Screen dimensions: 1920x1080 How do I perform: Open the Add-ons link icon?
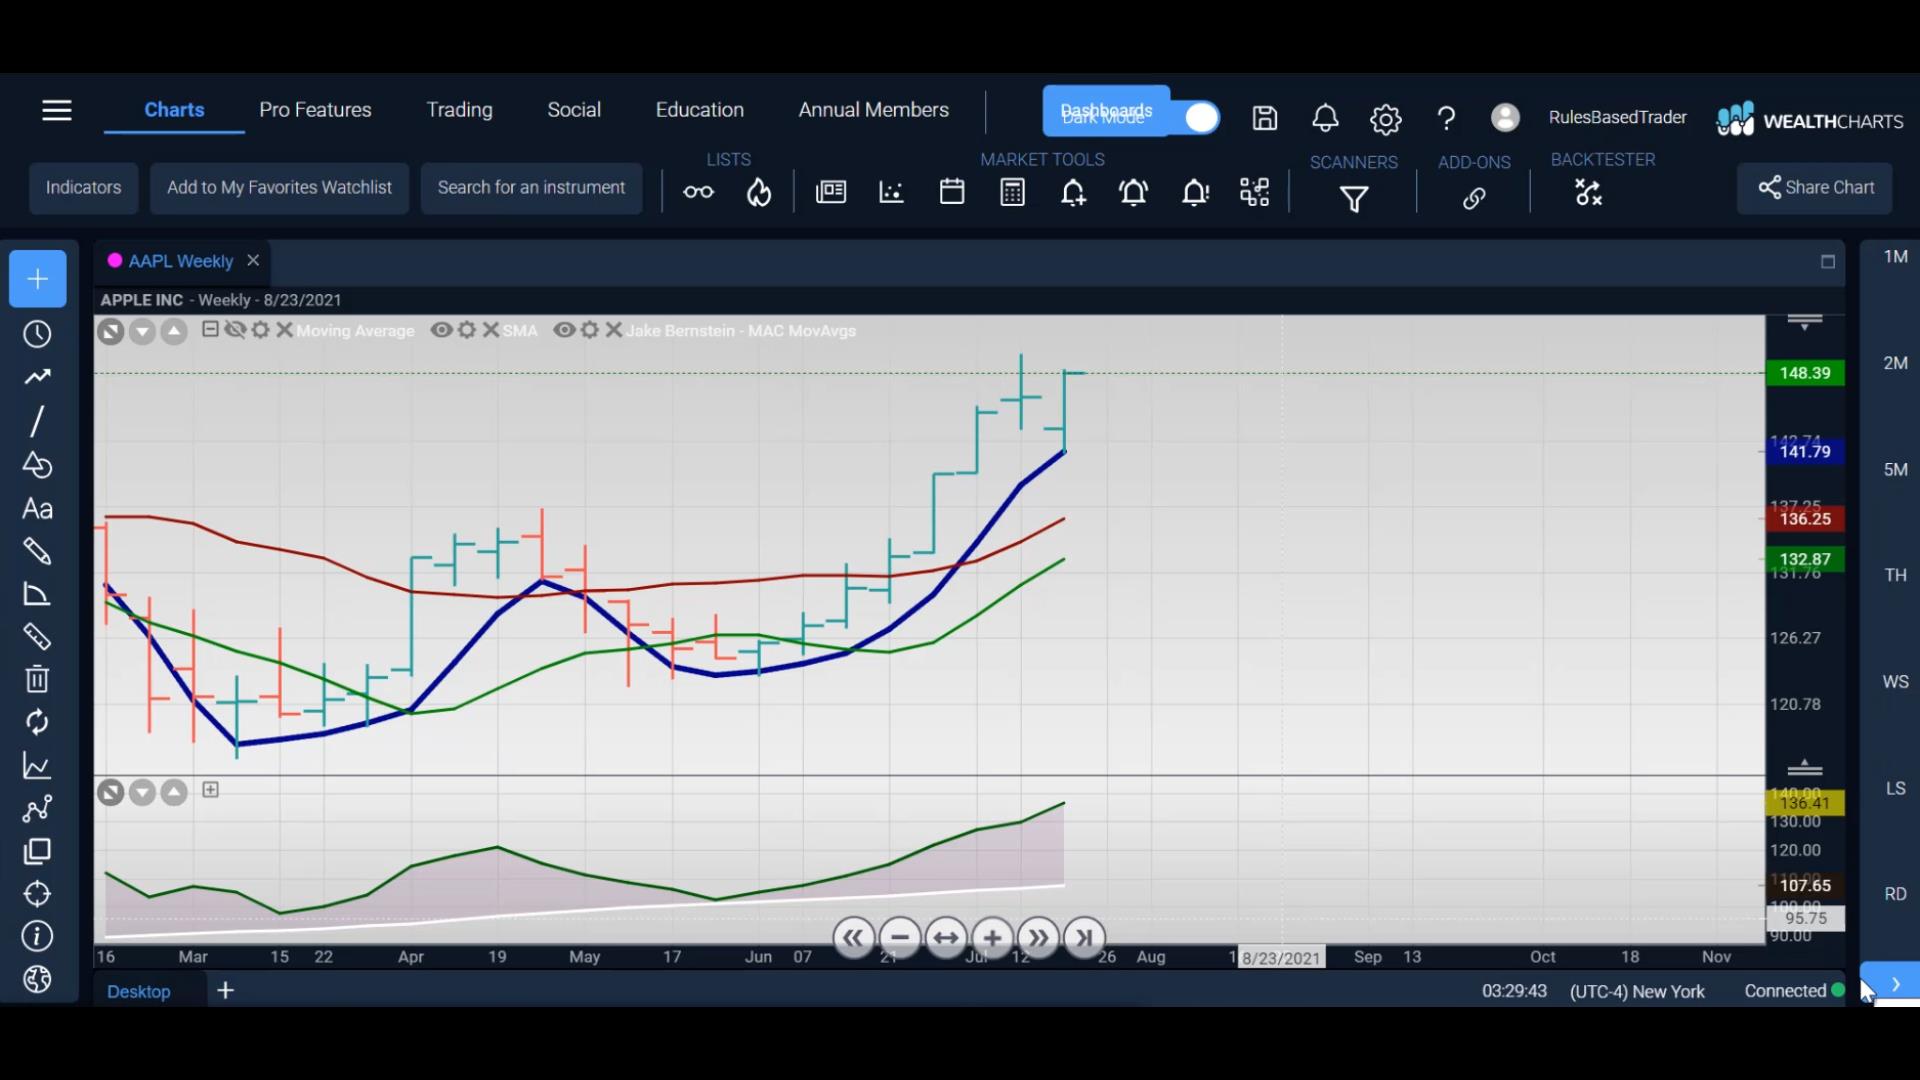(x=1474, y=198)
